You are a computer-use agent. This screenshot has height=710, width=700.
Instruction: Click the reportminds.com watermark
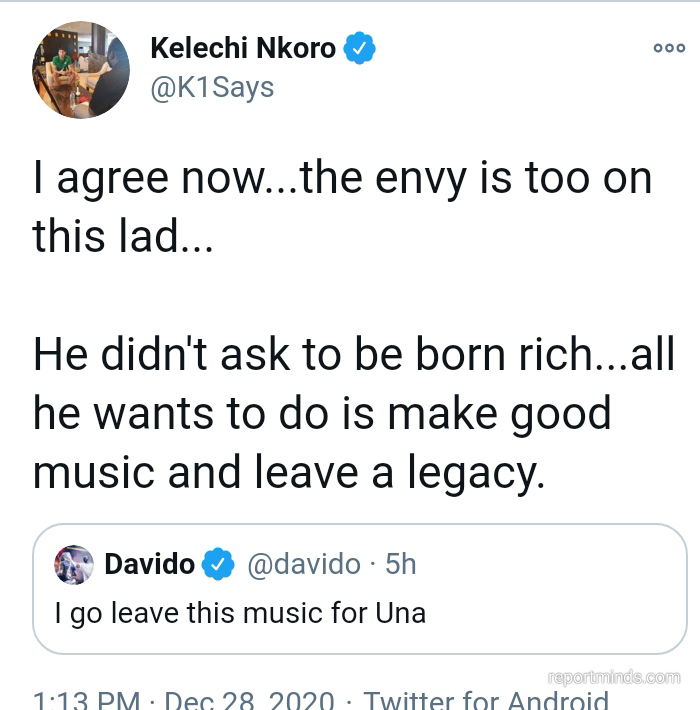pos(614,677)
